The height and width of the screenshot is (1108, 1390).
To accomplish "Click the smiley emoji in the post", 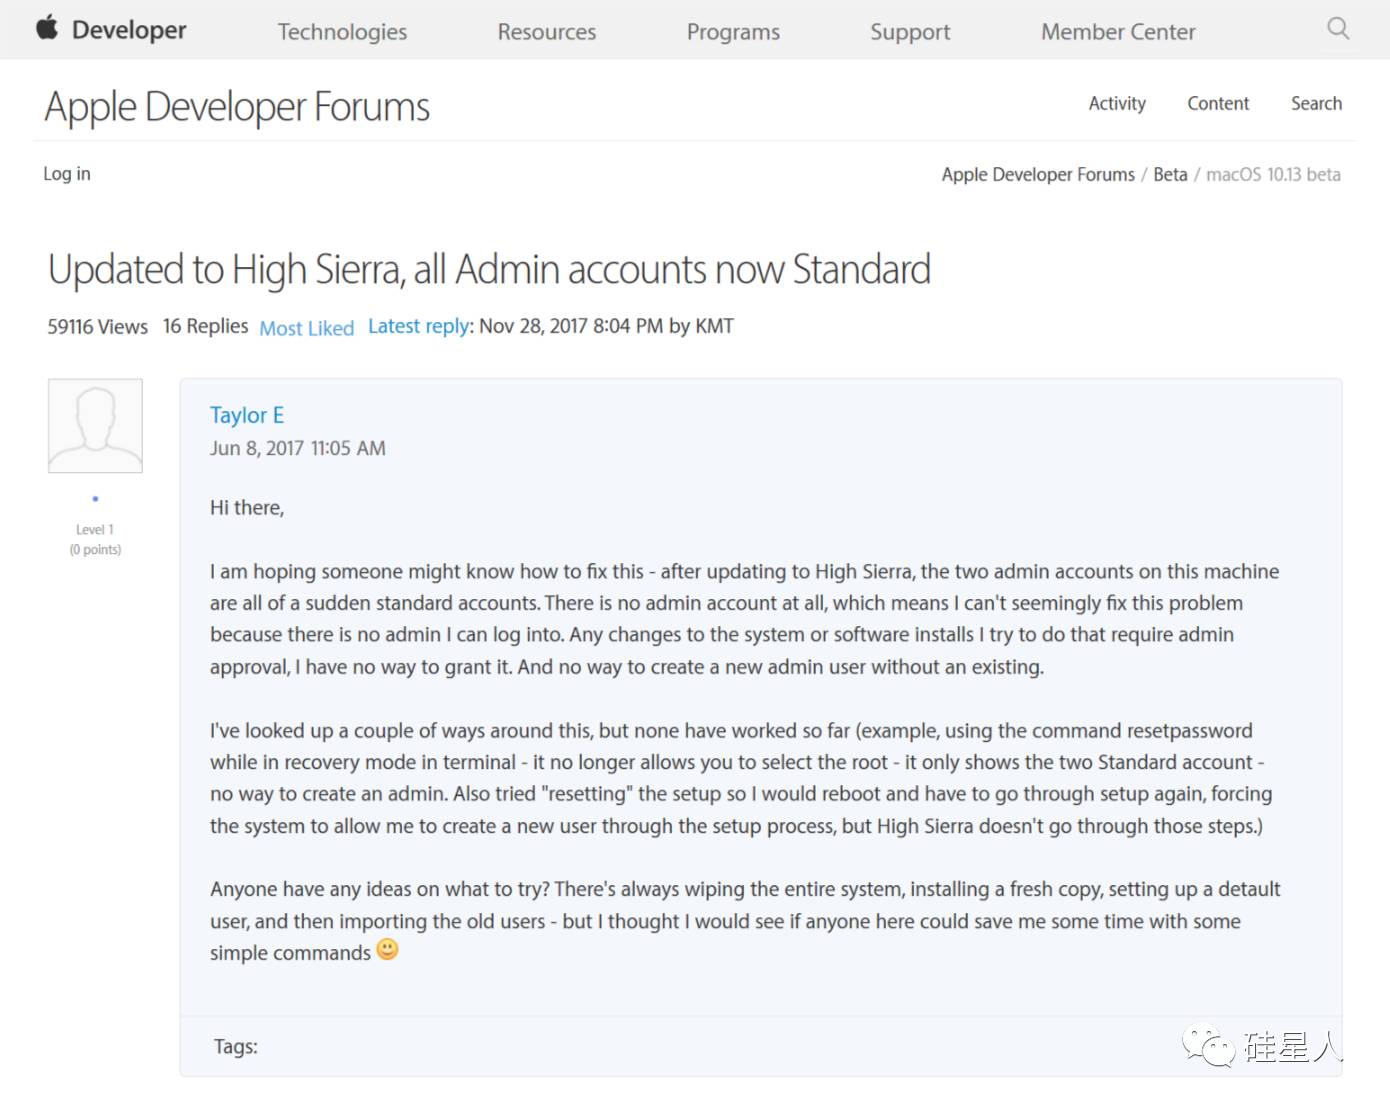I will (x=387, y=950).
